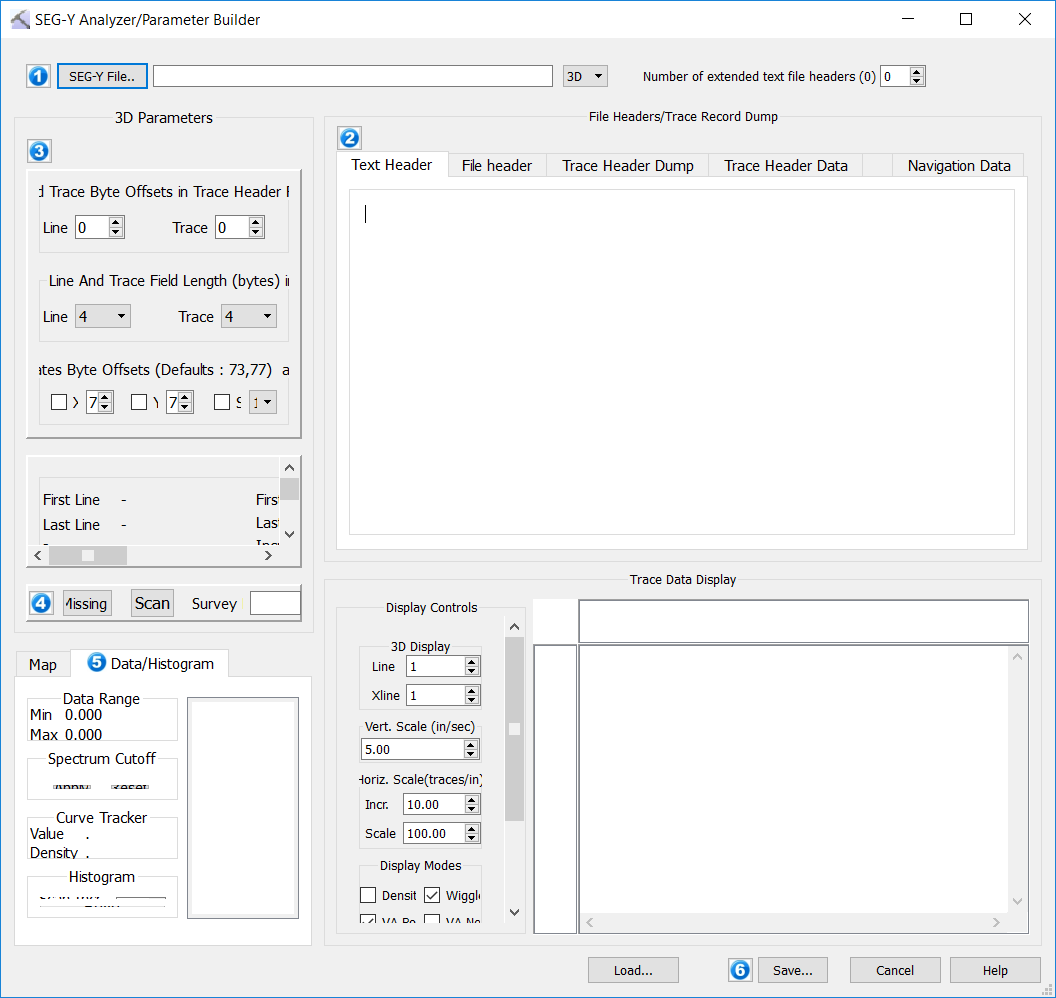Click the SEG-Y Analyzer title bar app icon
The width and height of the screenshot is (1056, 998).
(19, 19)
